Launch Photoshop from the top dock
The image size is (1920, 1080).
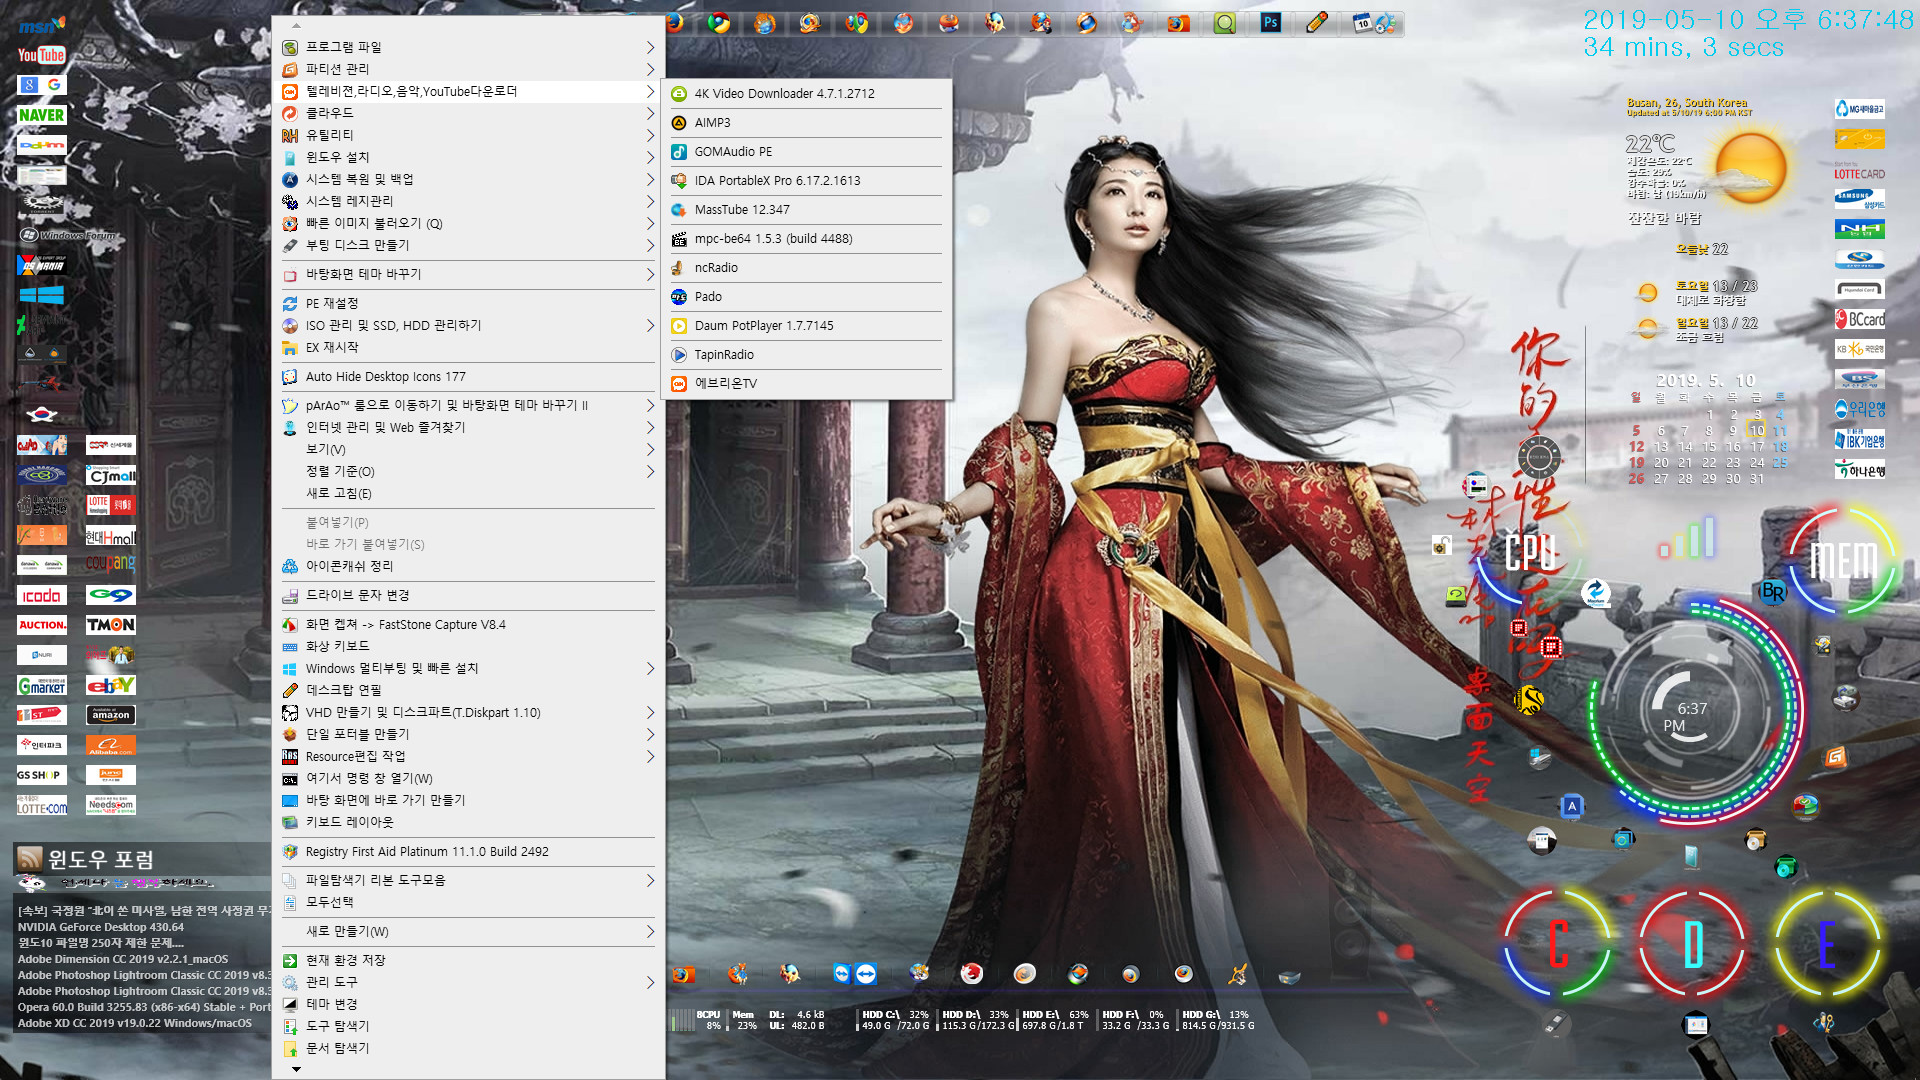(1270, 22)
